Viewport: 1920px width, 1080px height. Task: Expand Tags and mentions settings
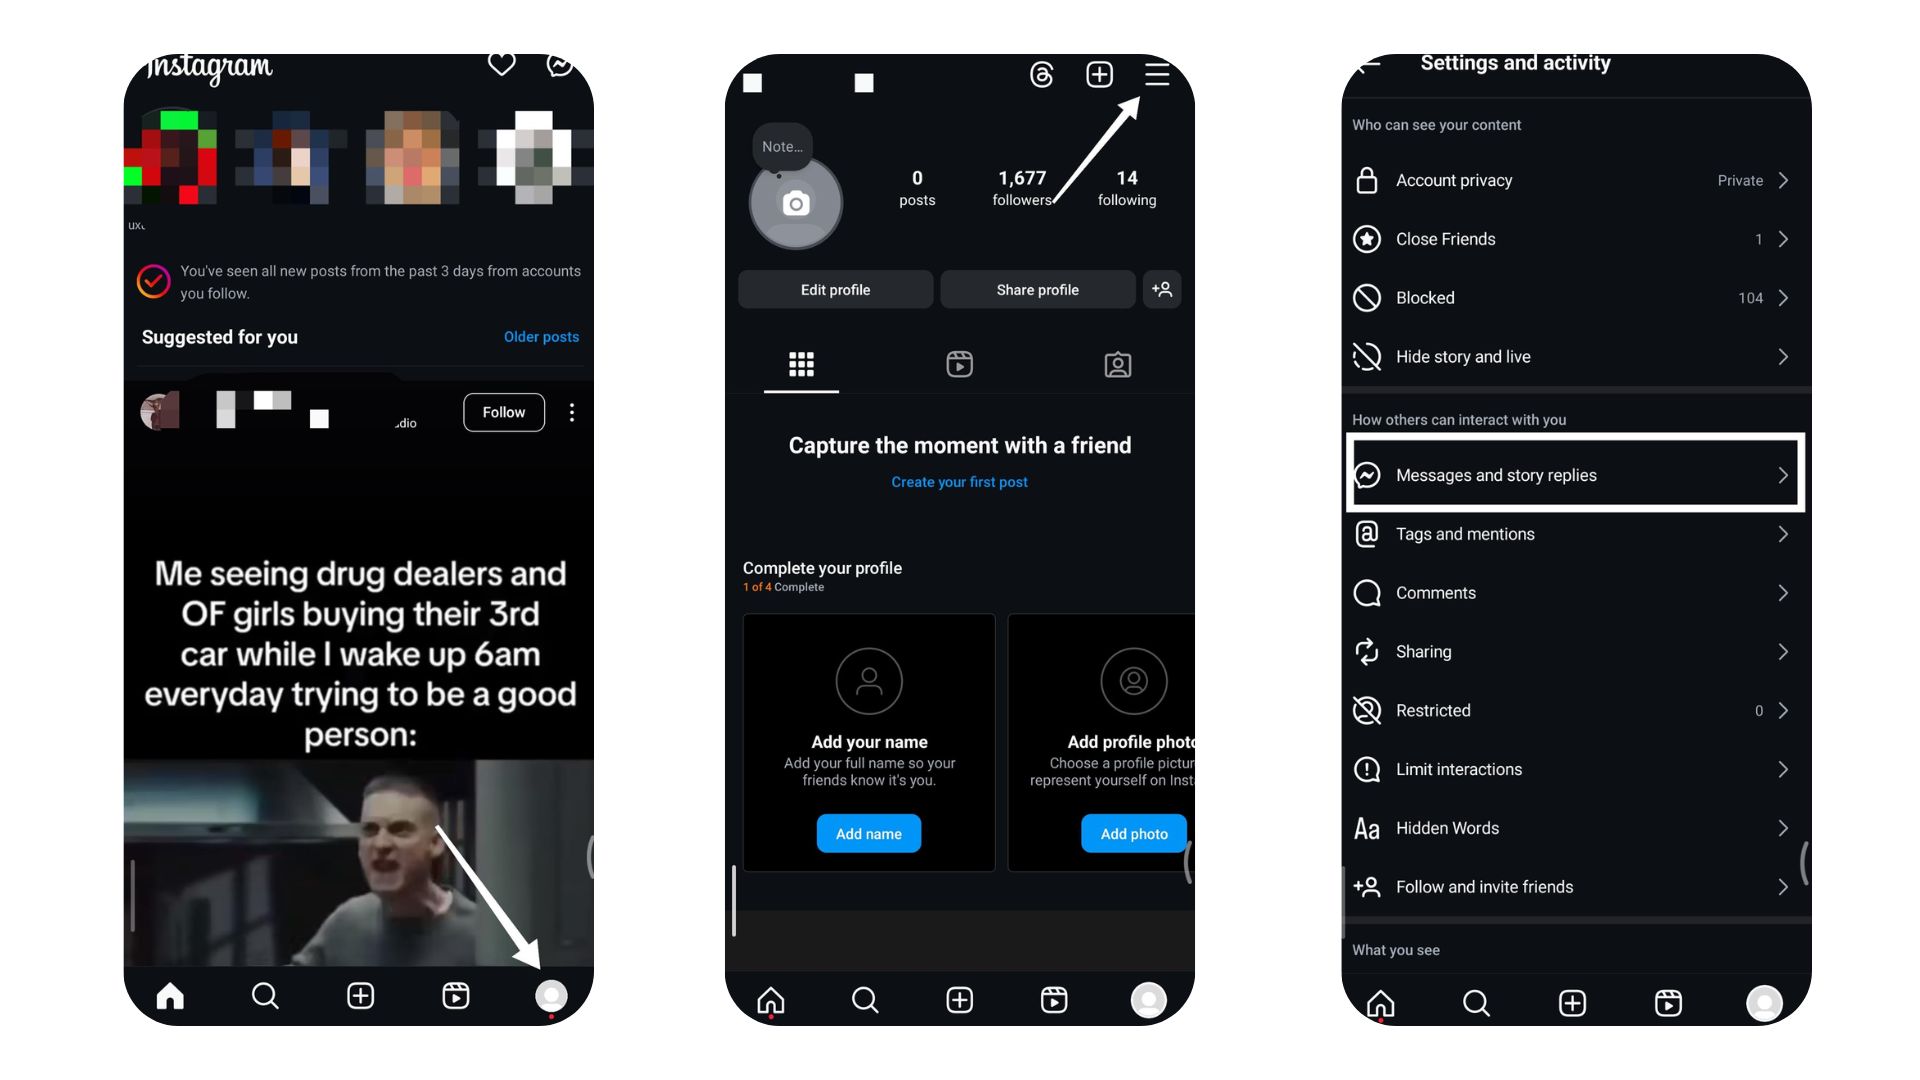pyautogui.click(x=1572, y=534)
